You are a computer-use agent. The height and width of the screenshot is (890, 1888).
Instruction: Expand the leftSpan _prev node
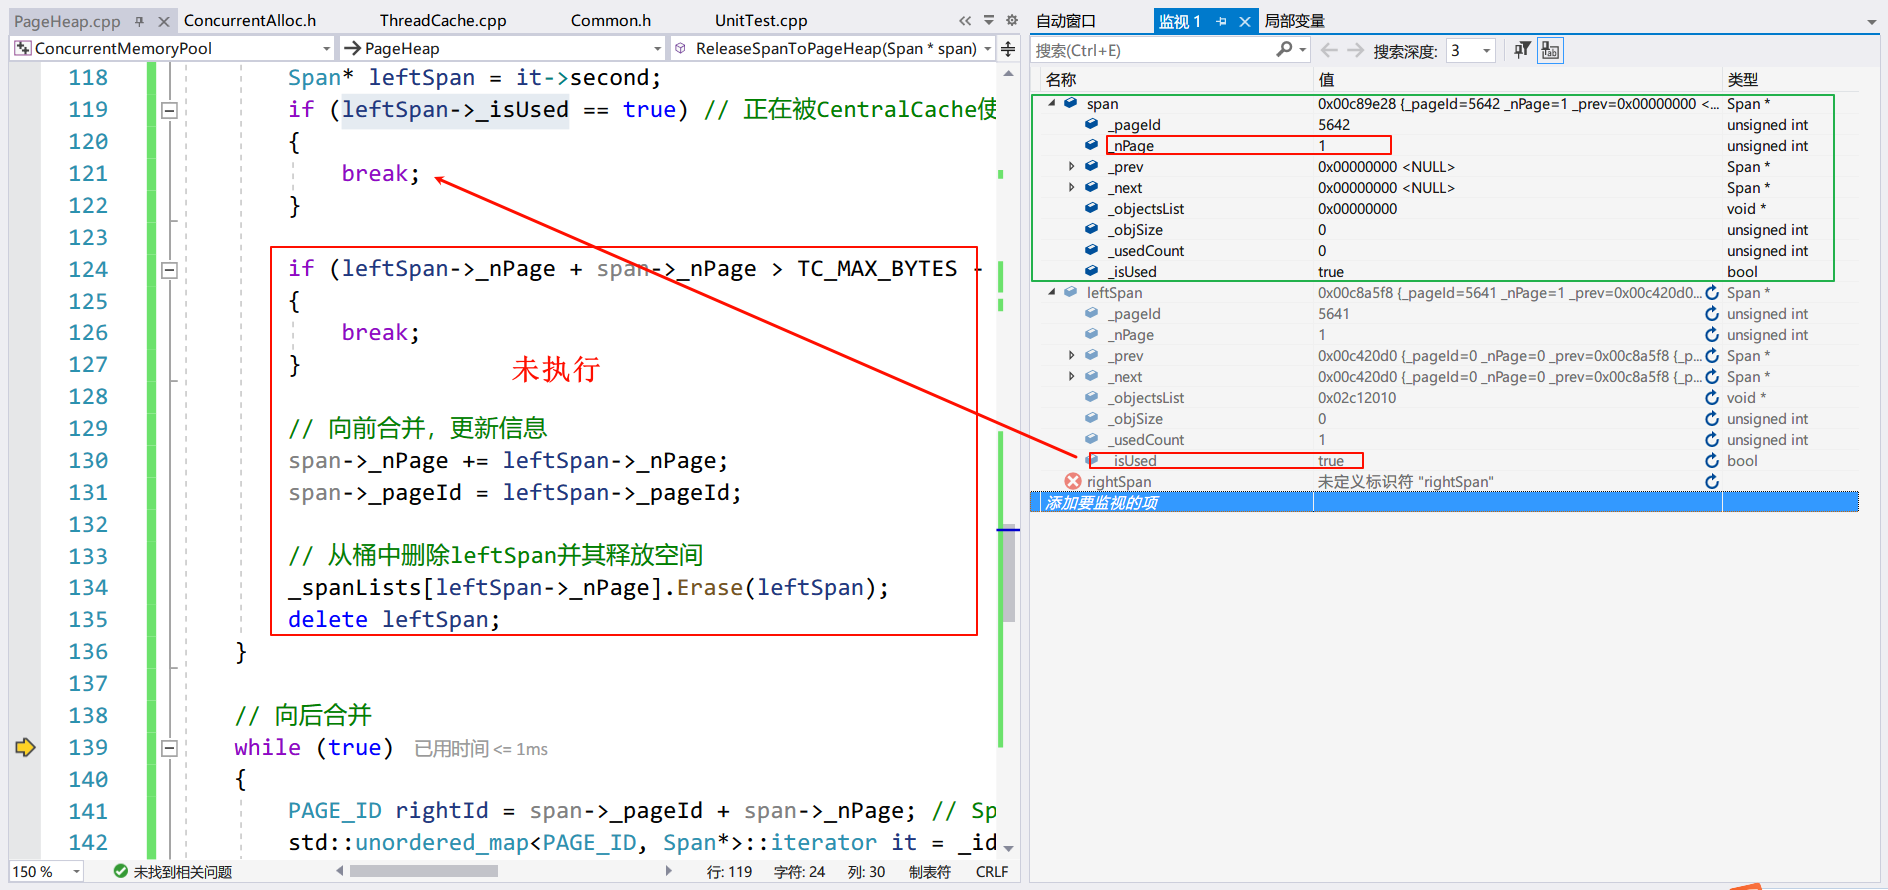(1072, 356)
